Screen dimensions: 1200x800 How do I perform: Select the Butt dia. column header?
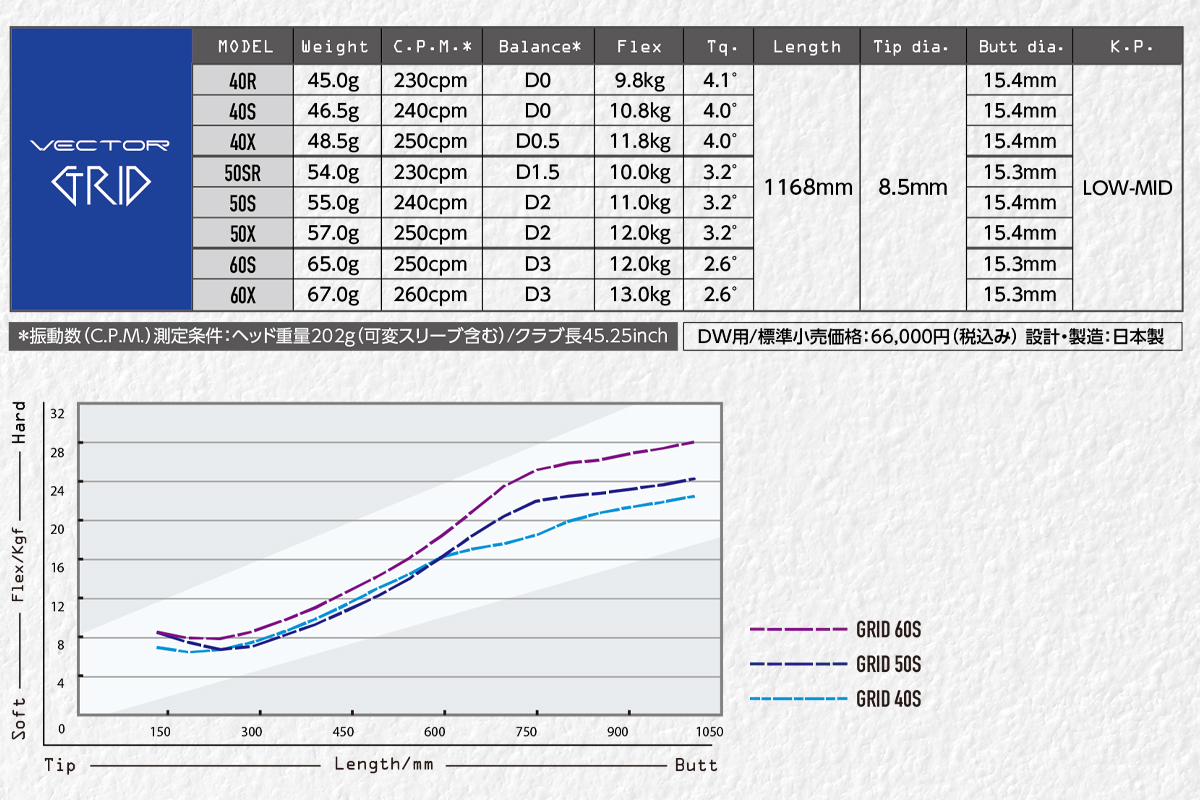[x=1019, y=47]
